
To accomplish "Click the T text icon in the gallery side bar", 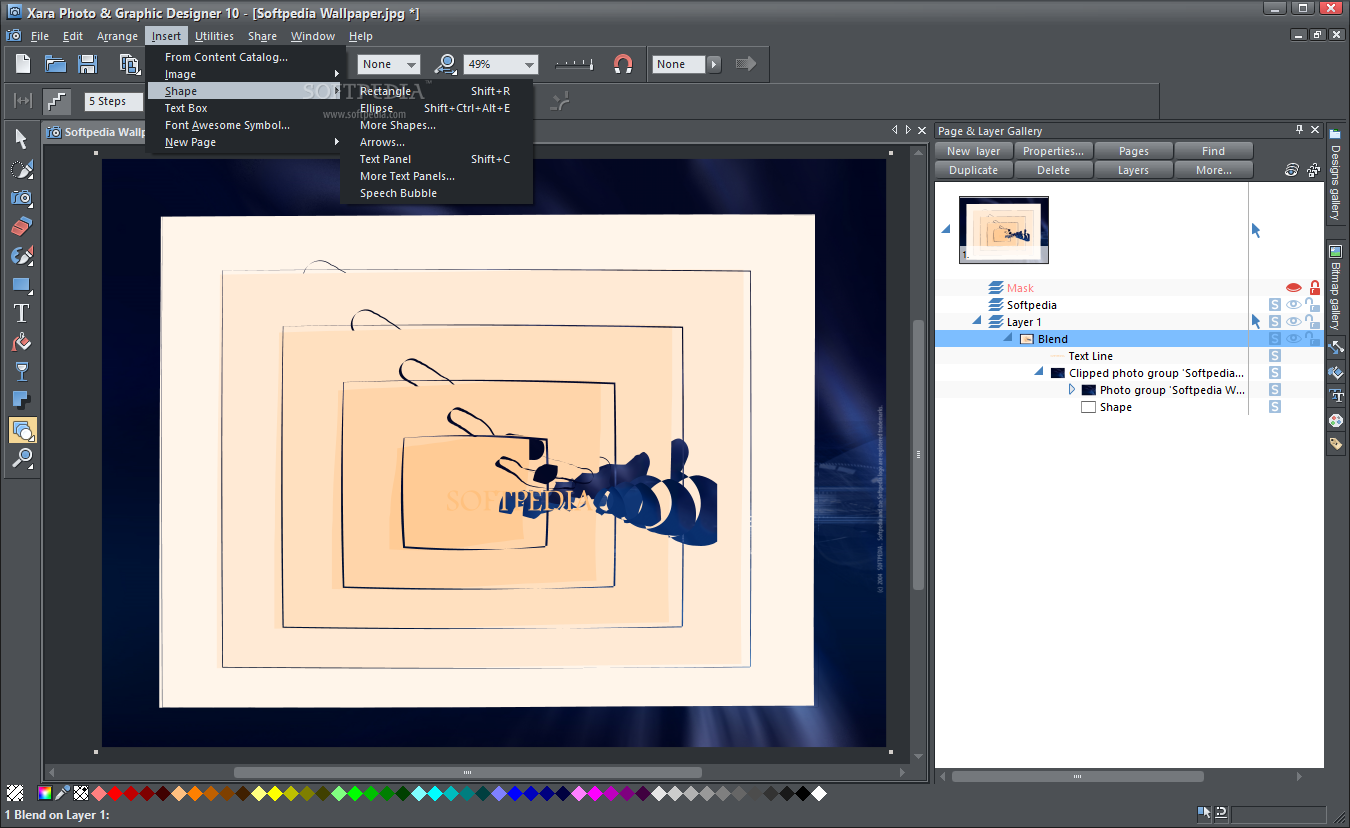I will click(x=1336, y=396).
